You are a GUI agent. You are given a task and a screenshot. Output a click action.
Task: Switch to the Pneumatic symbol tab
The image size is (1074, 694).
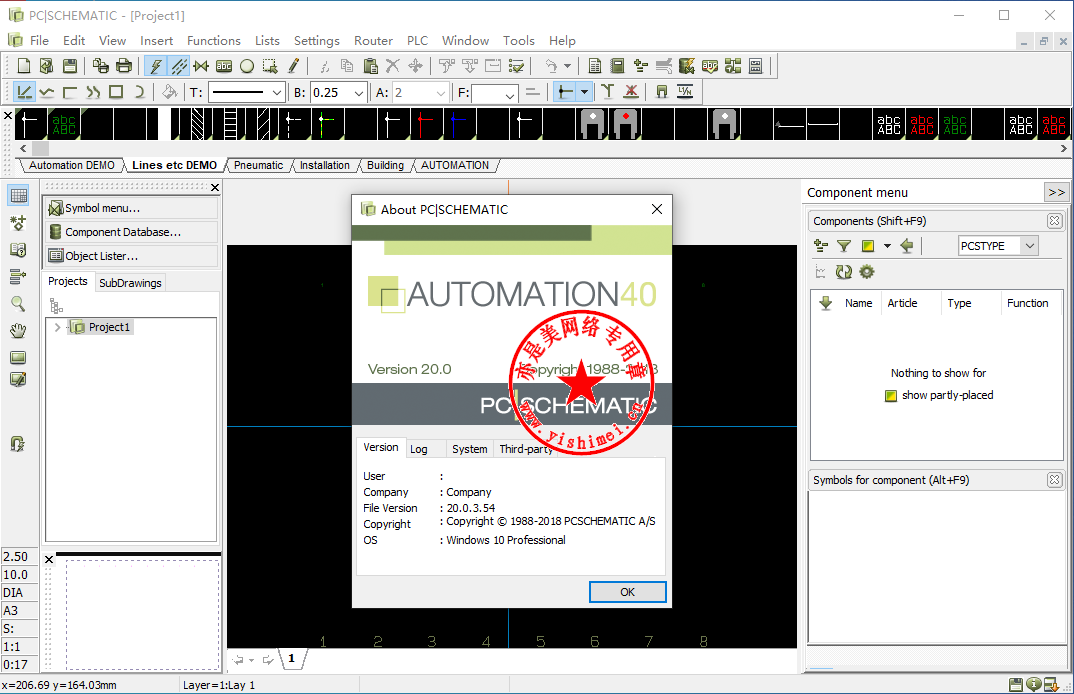(x=258, y=165)
